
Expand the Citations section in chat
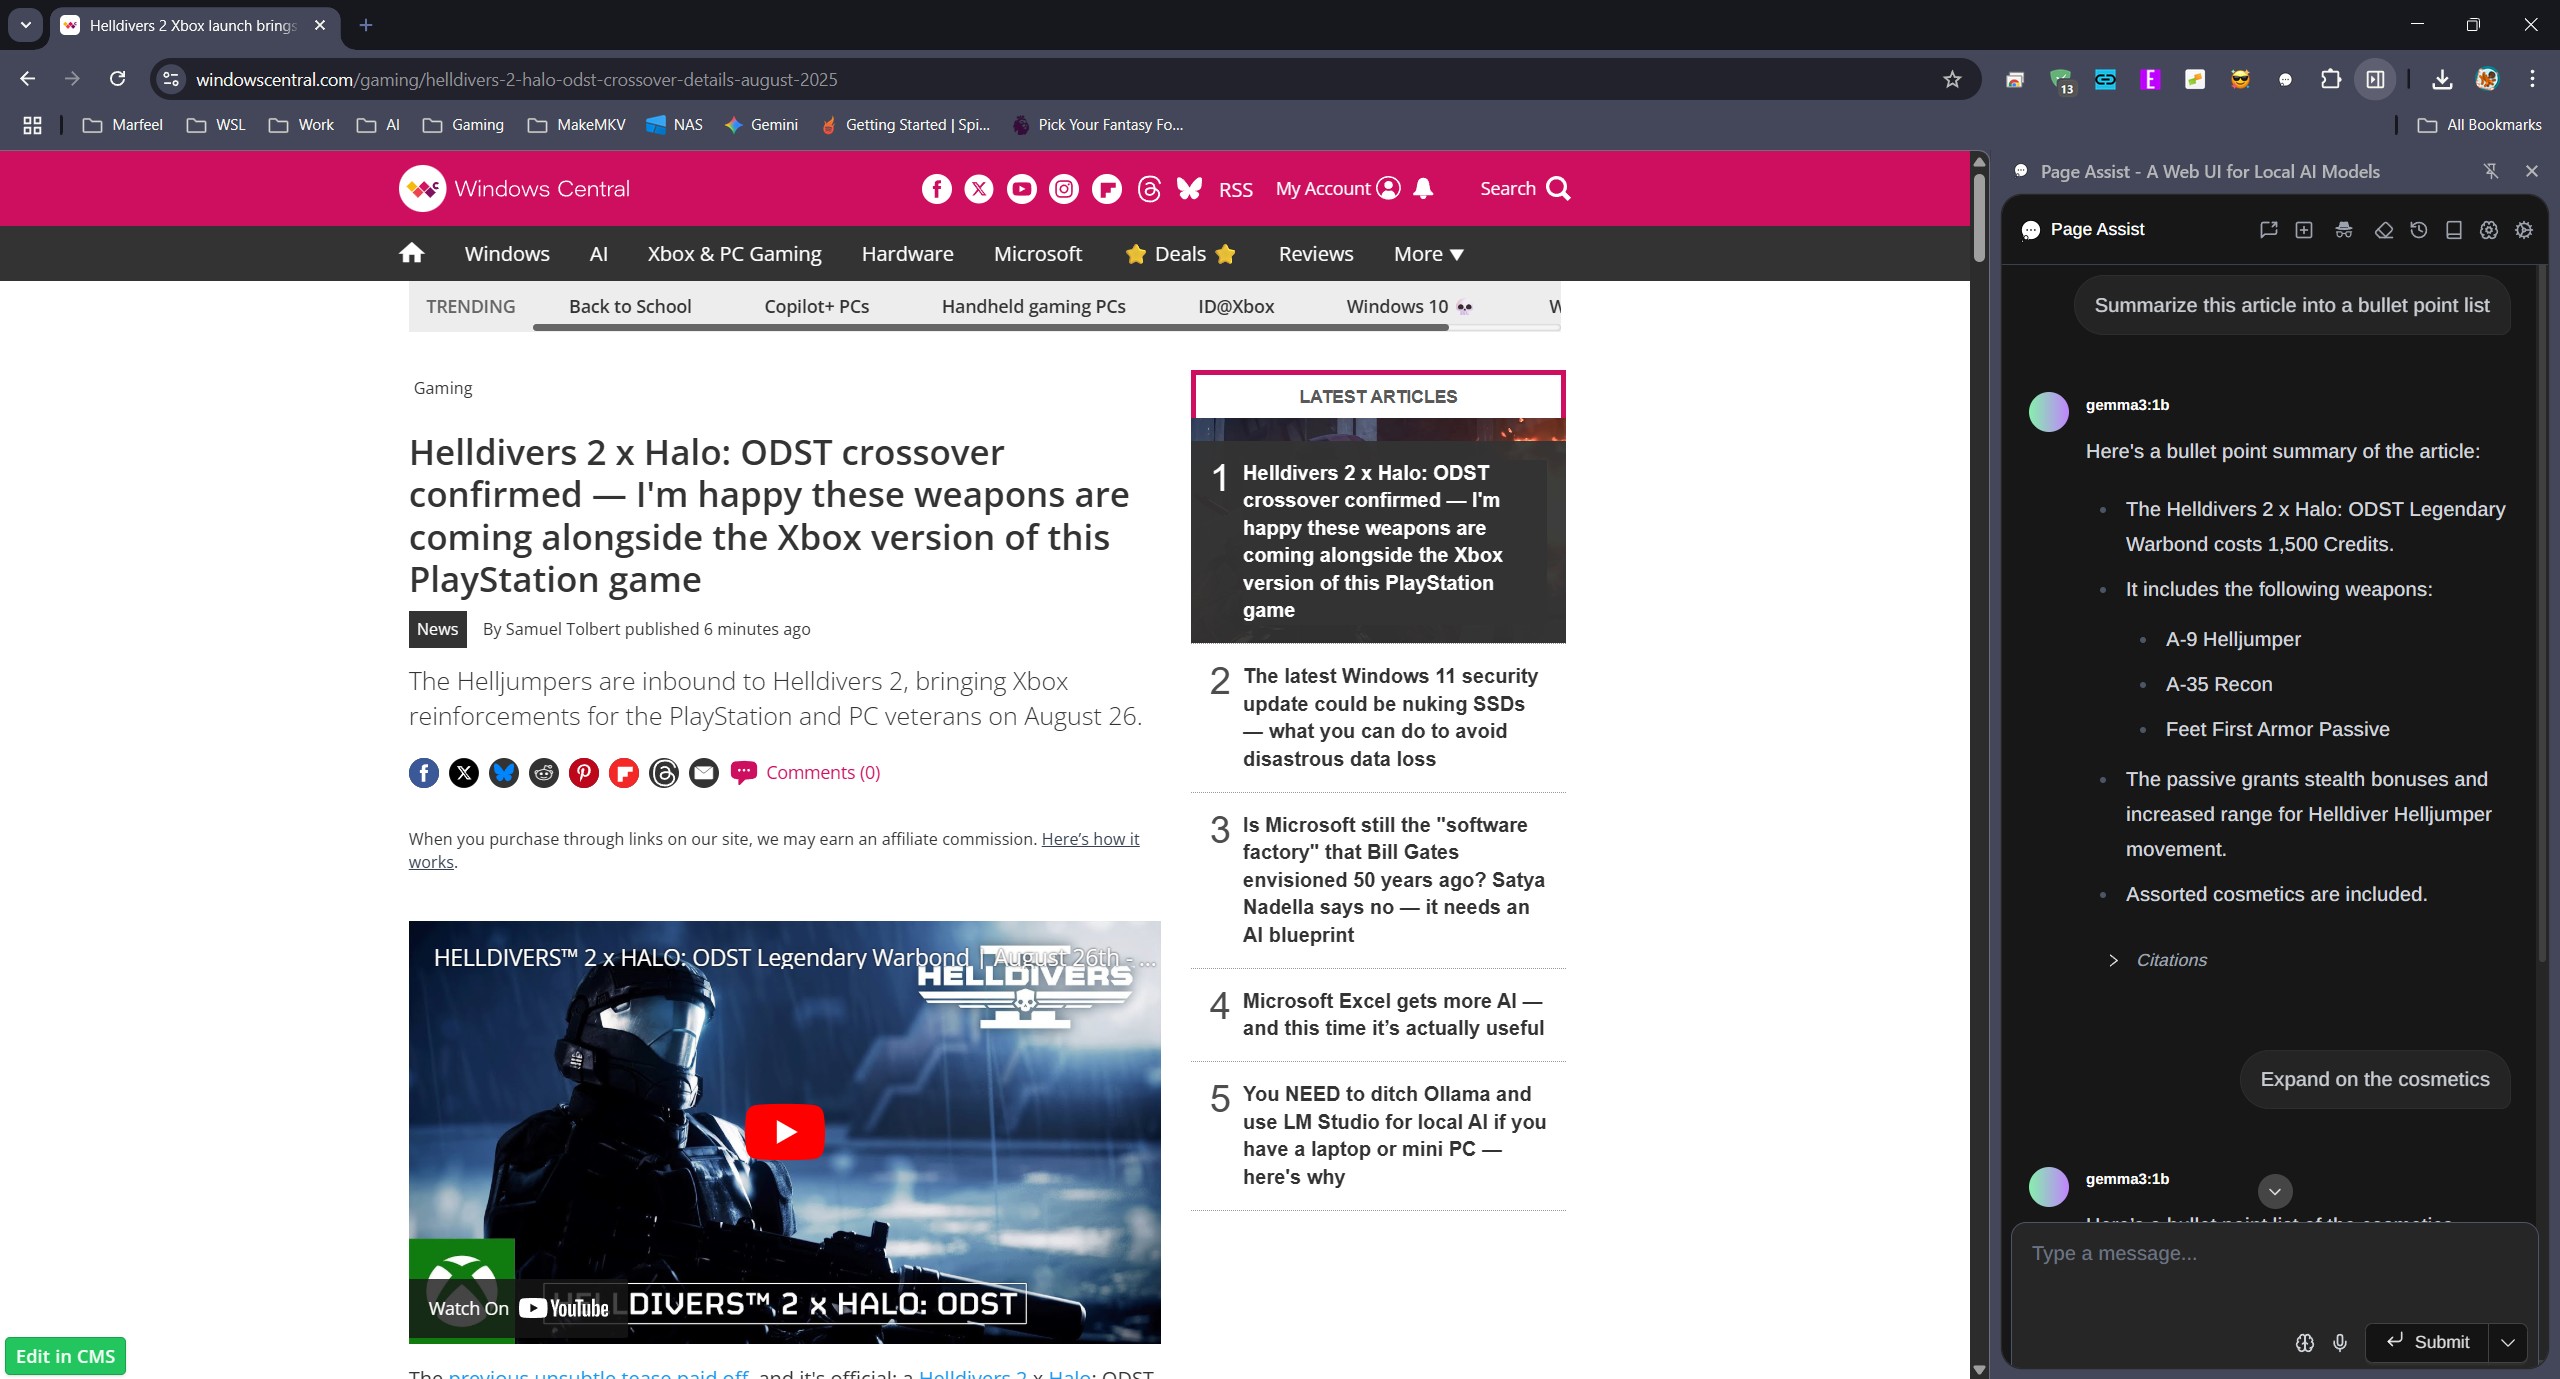tap(2157, 960)
